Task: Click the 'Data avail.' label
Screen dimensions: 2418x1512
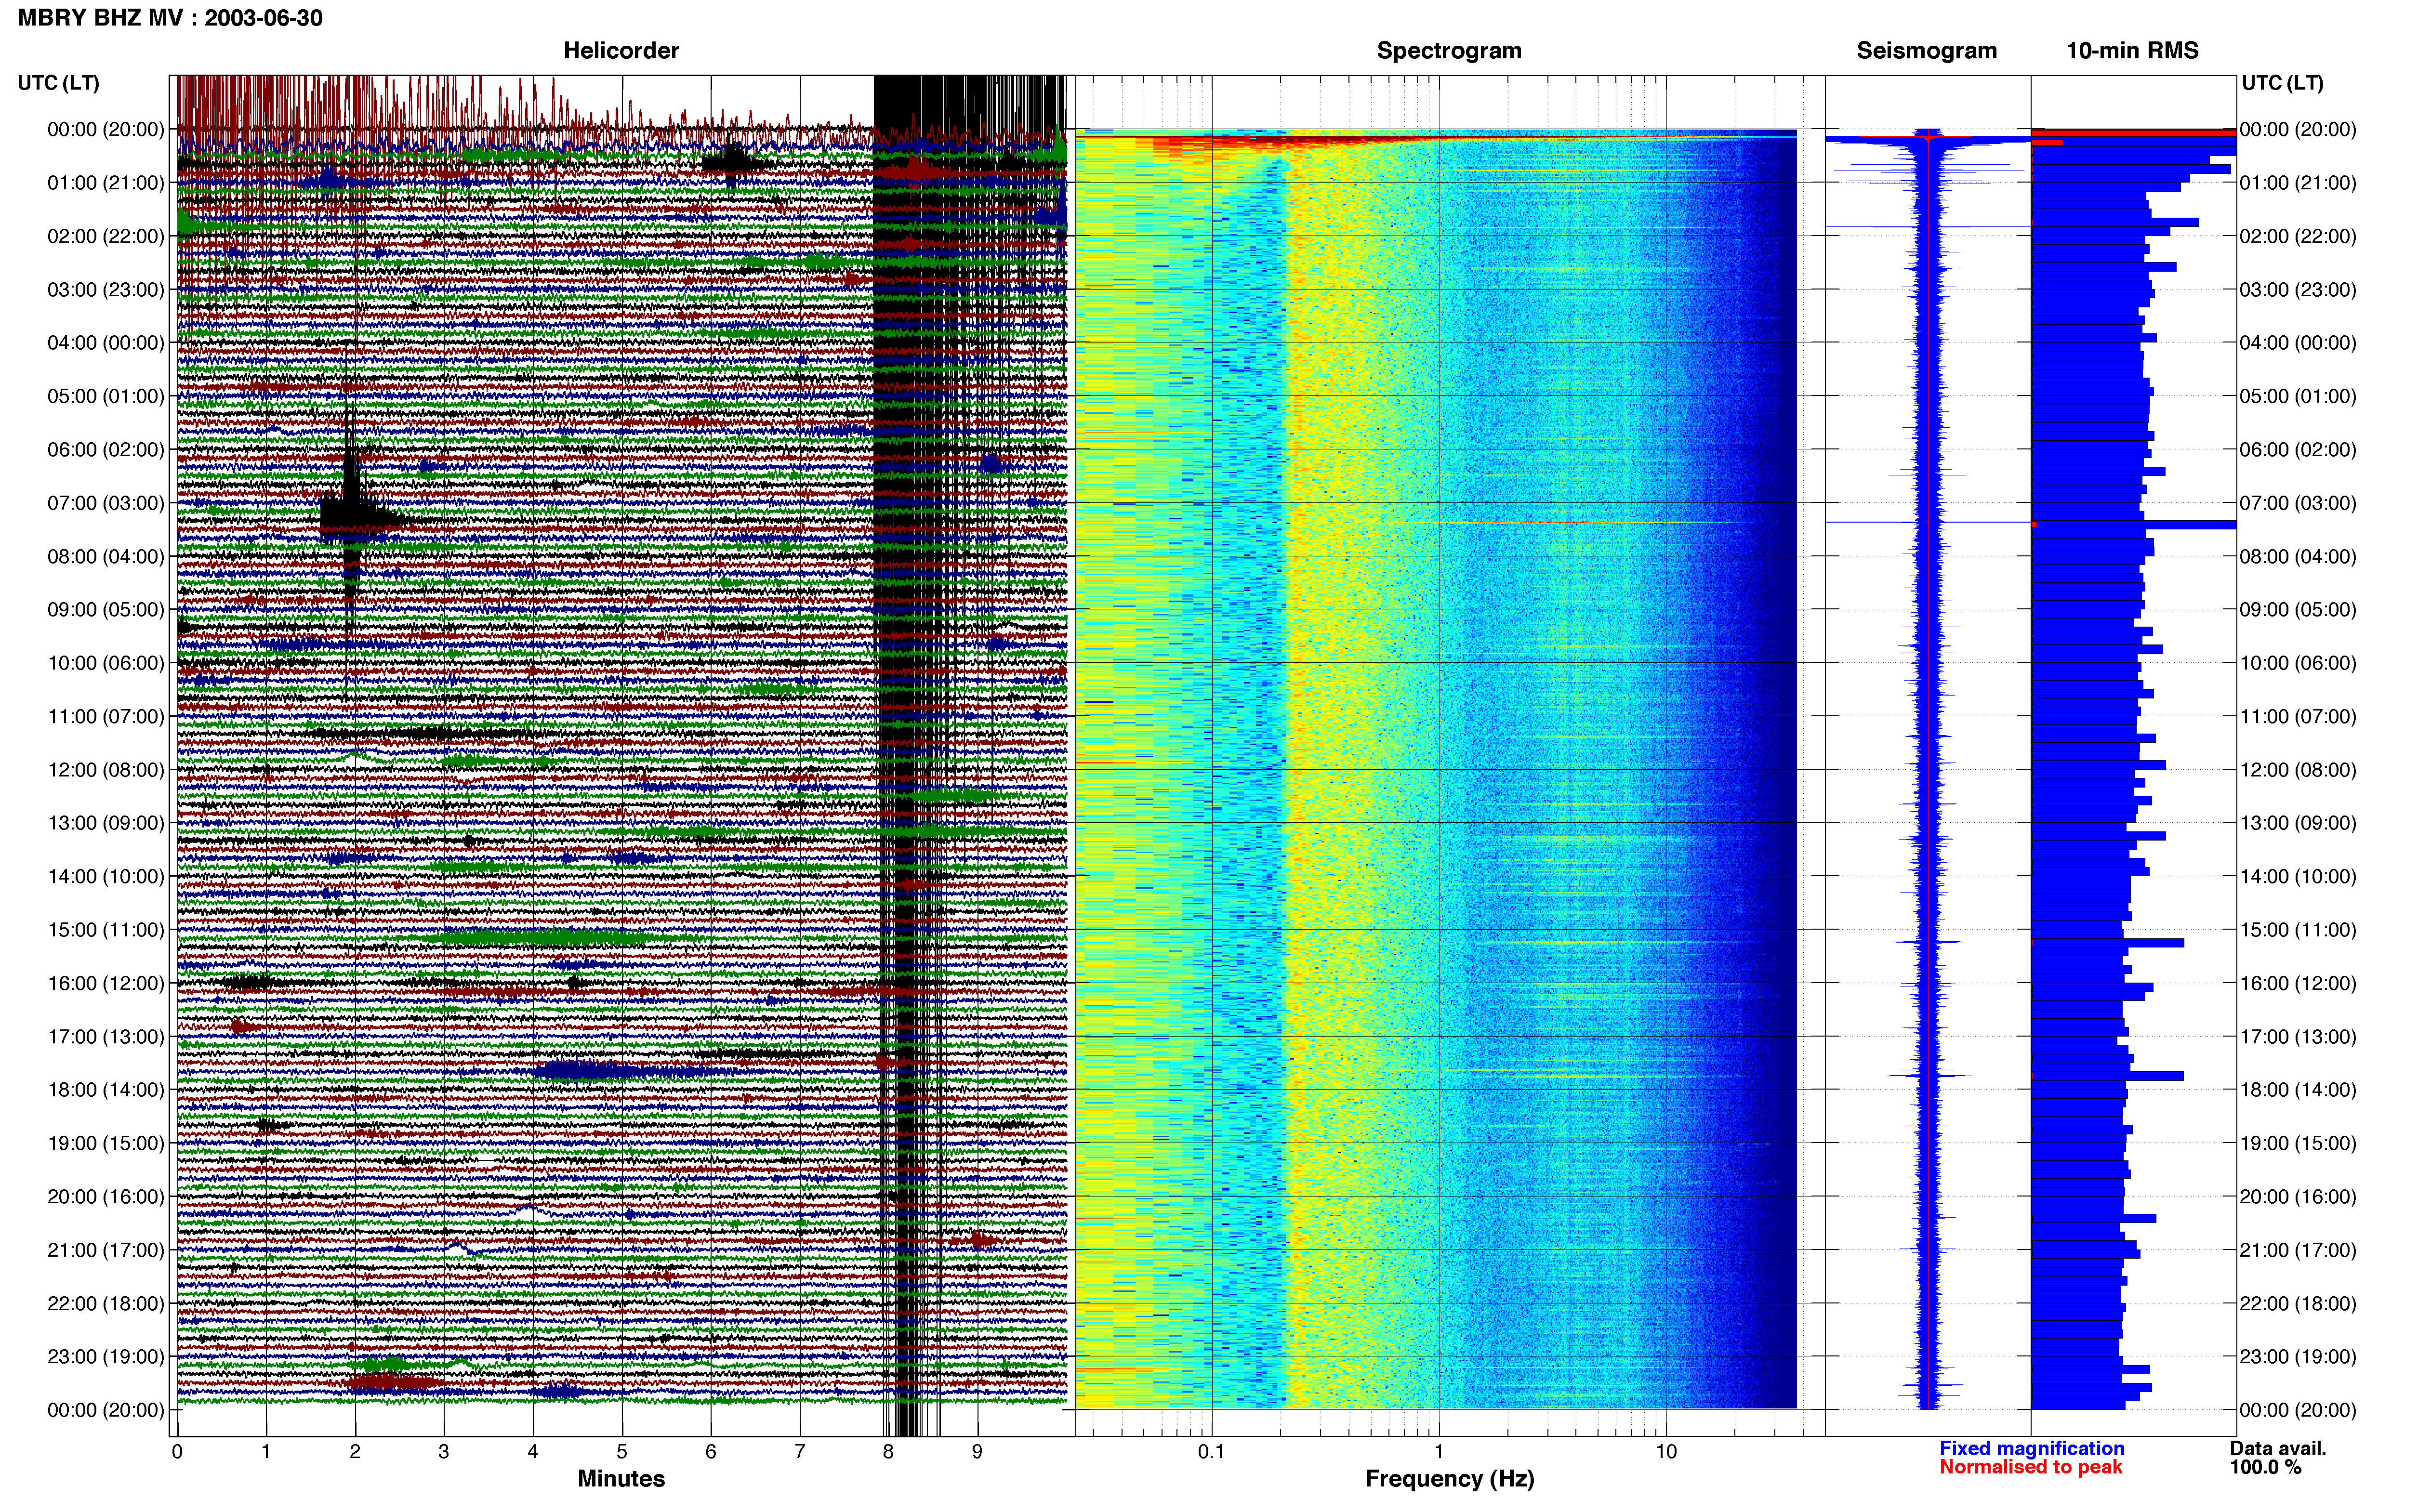Action: pos(2278,1449)
